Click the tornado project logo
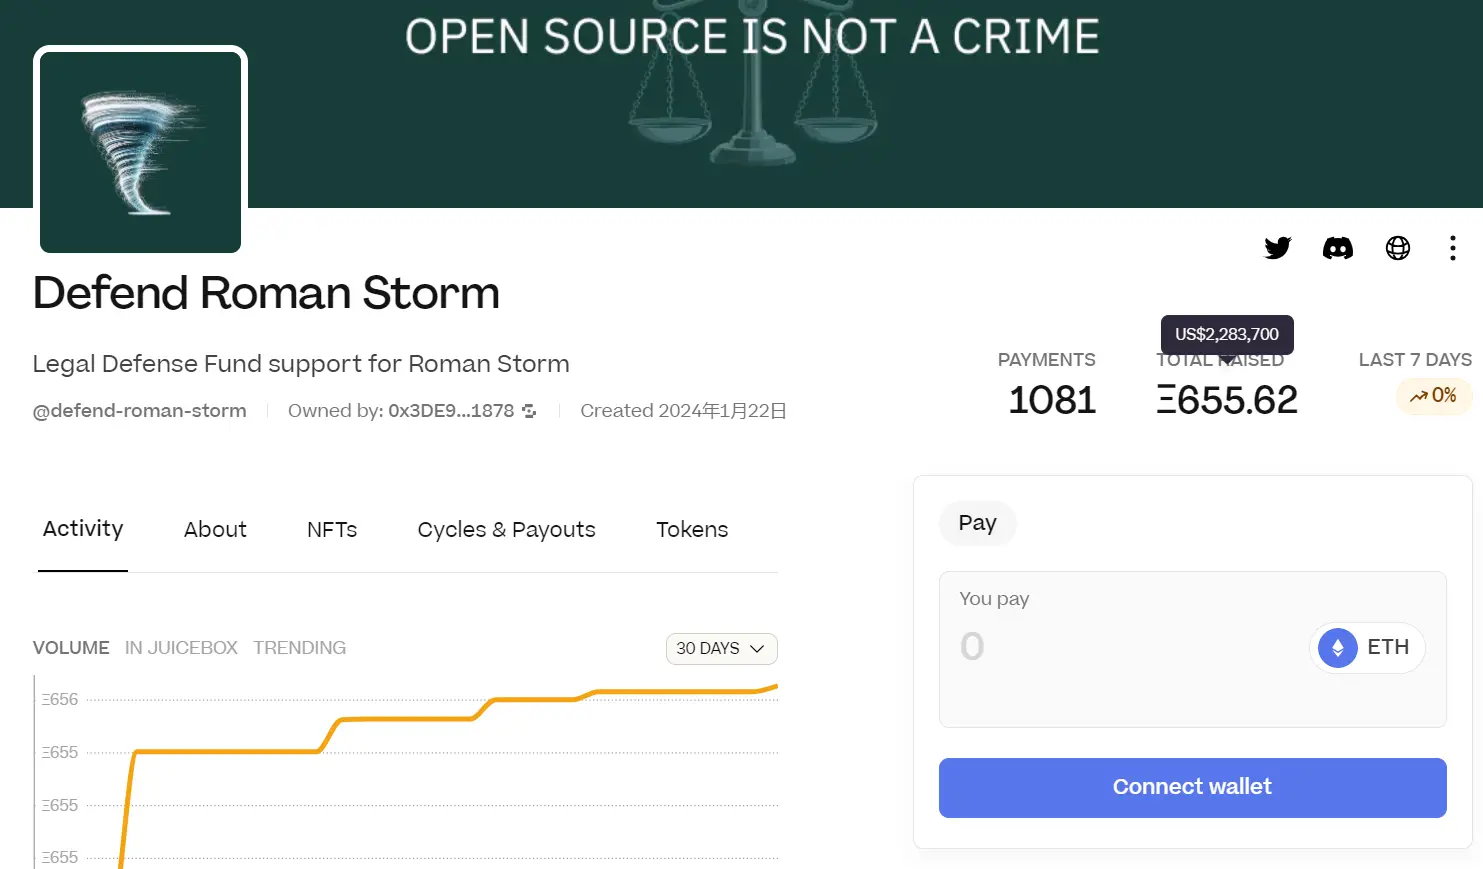The width and height of the screenshot is (1483, 869). 140,151
